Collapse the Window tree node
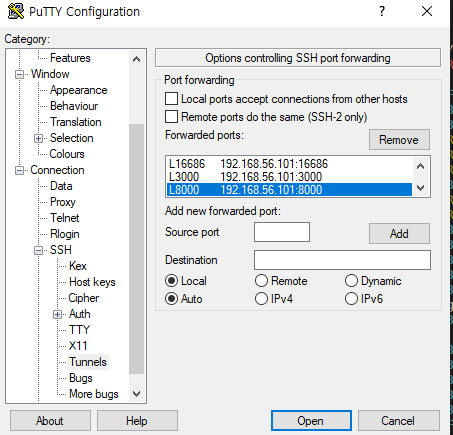453x435 pixels. point(20,74)
